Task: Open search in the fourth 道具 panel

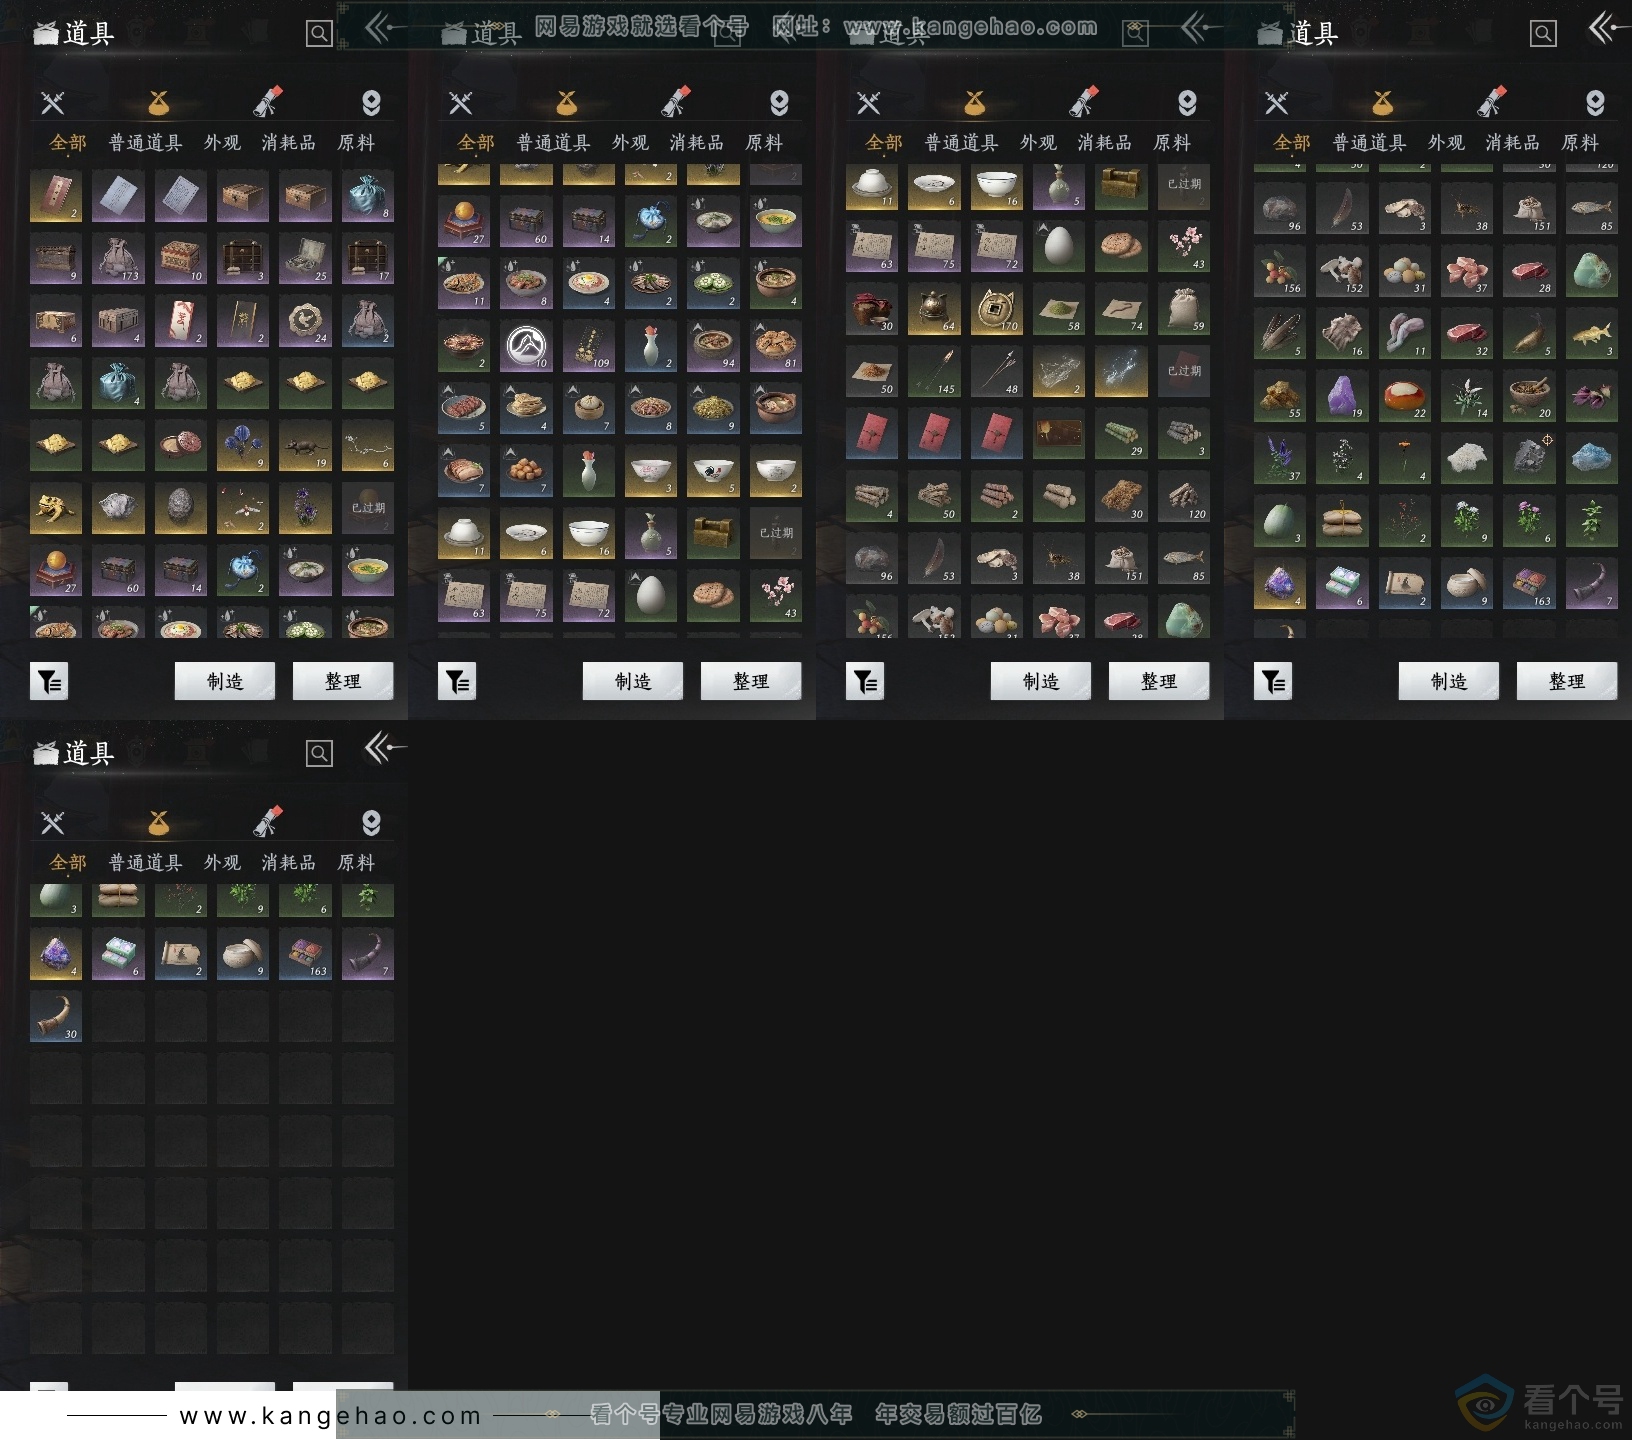Action: (x=1543, y=34)
